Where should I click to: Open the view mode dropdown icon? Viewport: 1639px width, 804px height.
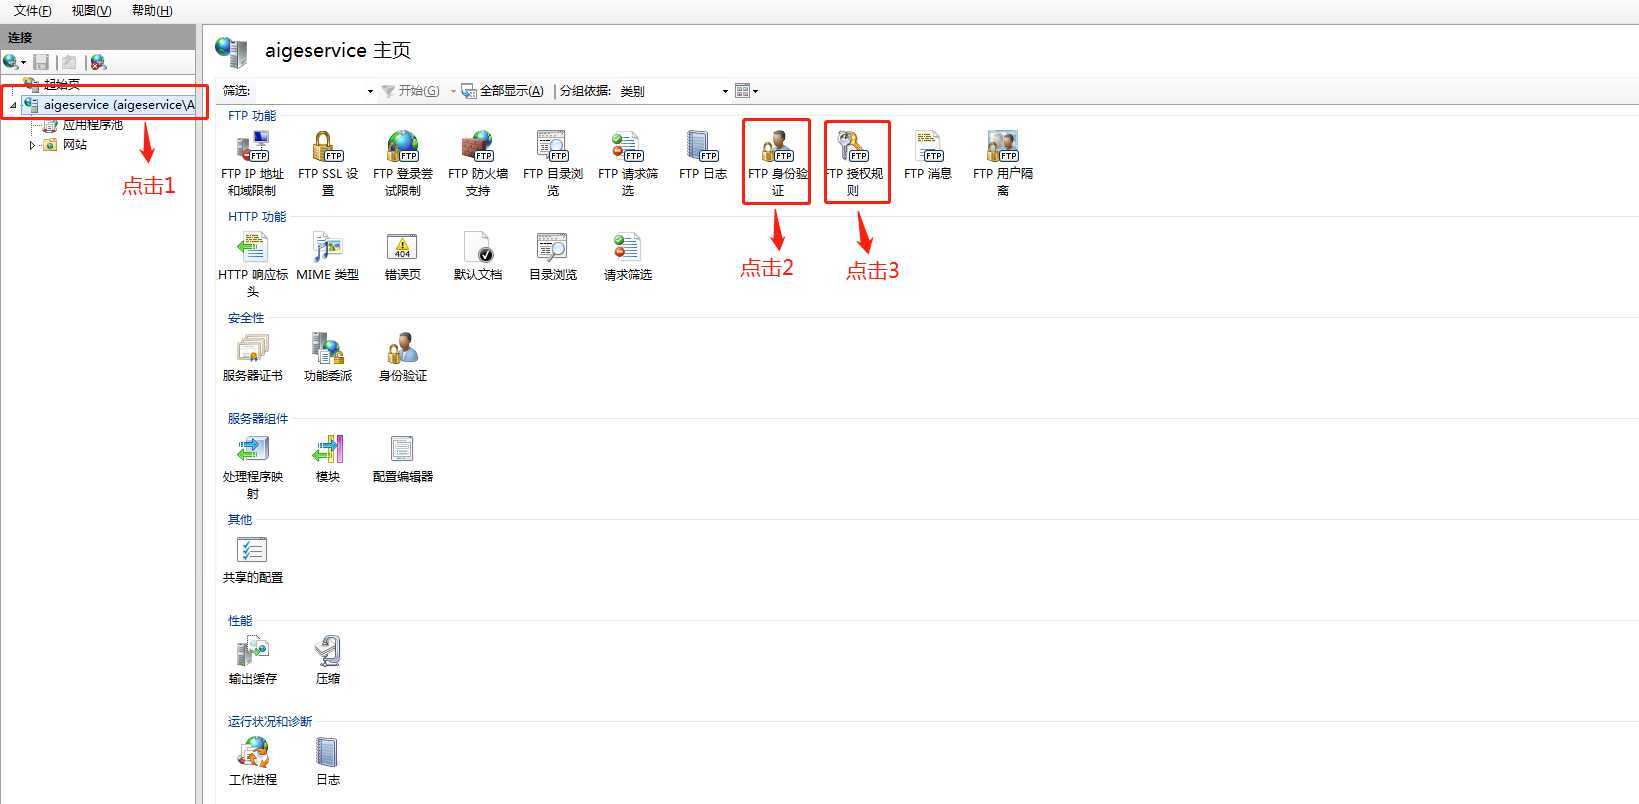(x=747, y=91)
